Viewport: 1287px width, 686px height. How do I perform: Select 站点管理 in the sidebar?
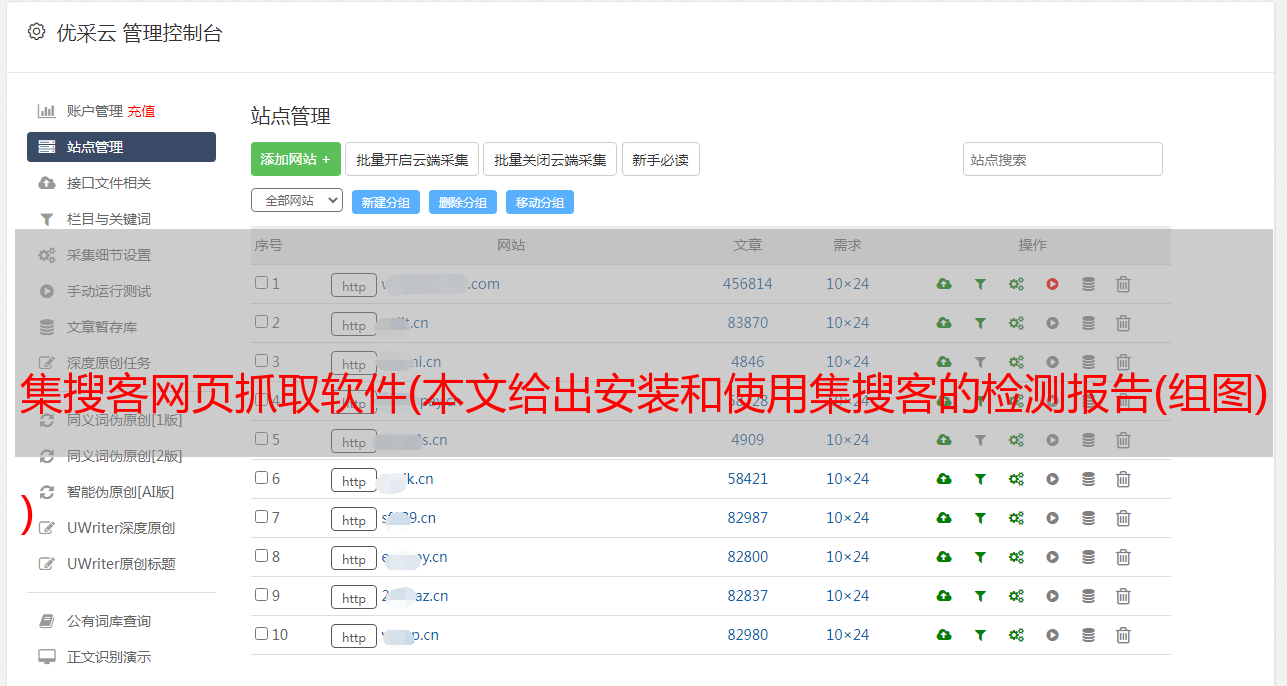(121, 147)
